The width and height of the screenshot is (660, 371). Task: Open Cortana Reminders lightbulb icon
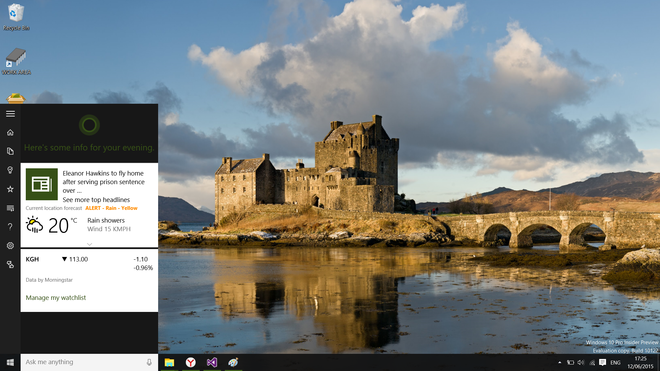tap(10, 170)
